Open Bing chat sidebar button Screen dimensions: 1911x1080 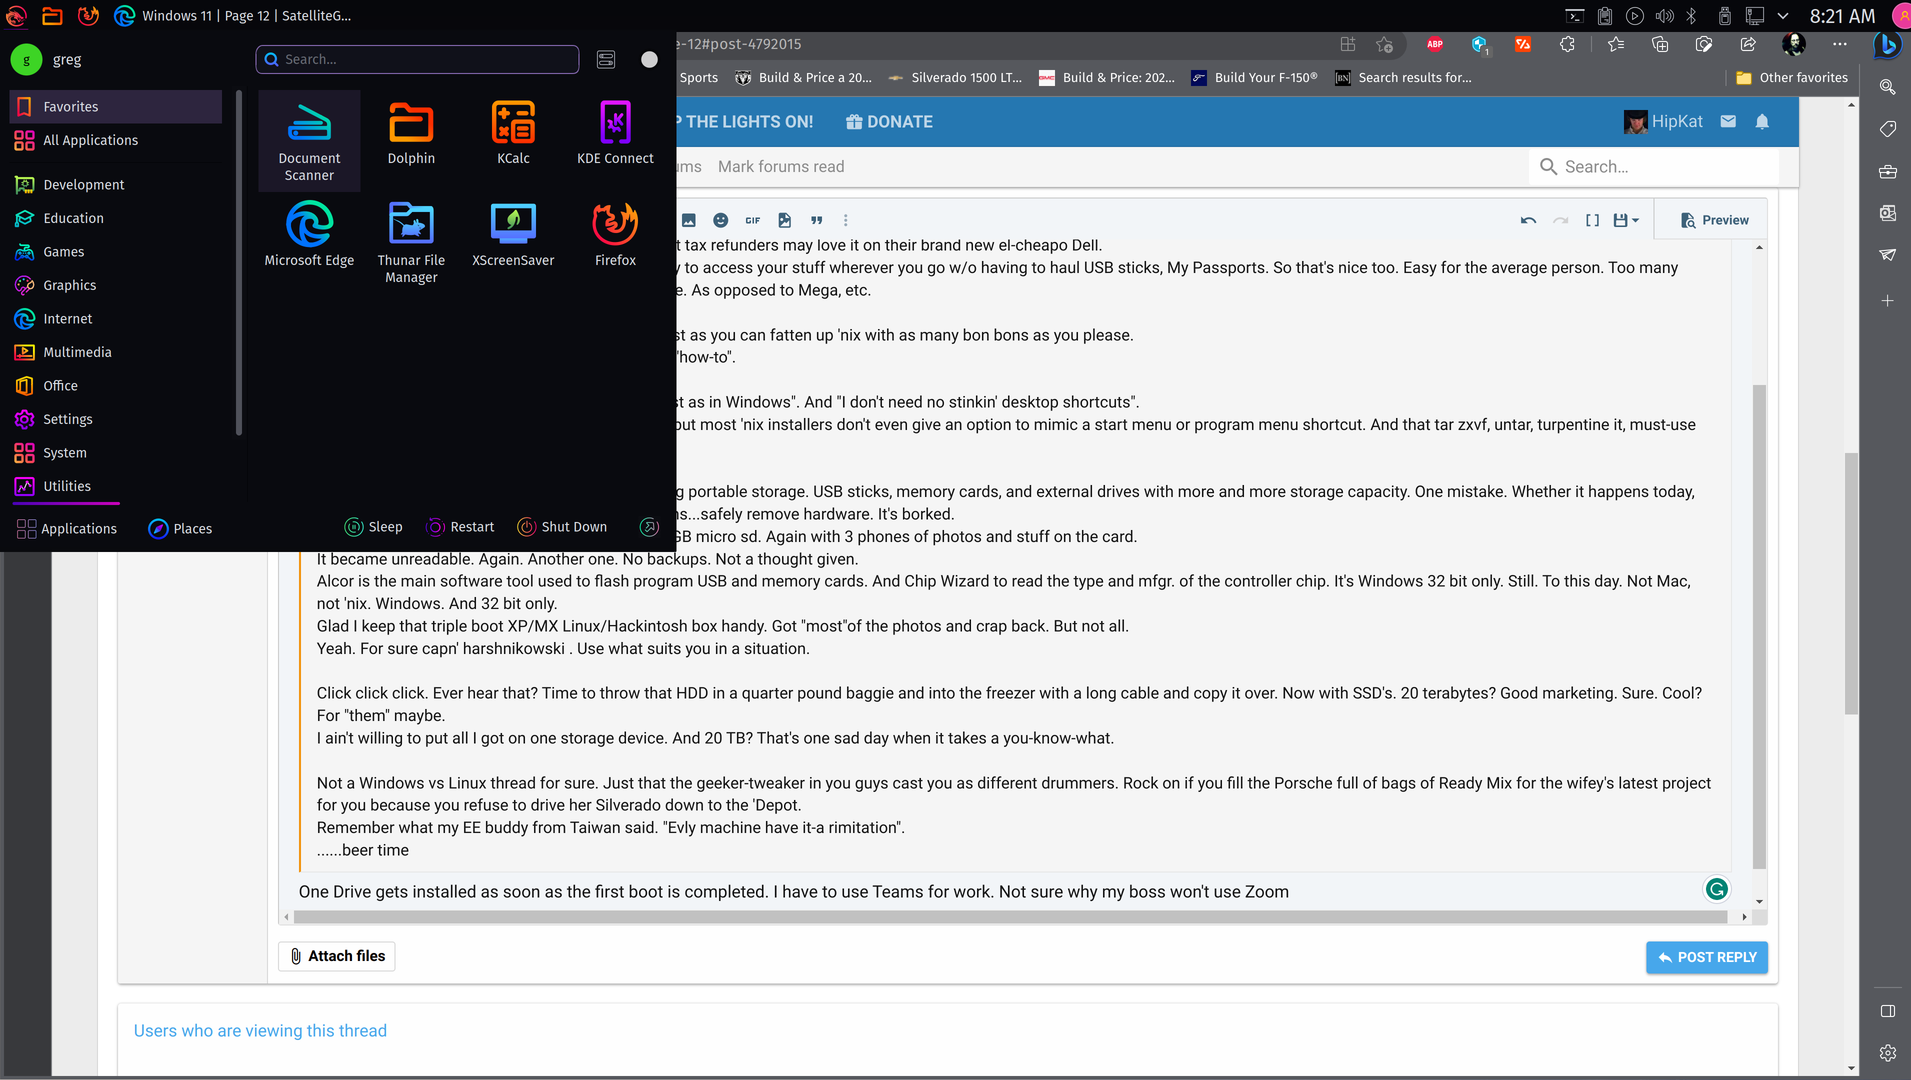tap(1887, 44)
